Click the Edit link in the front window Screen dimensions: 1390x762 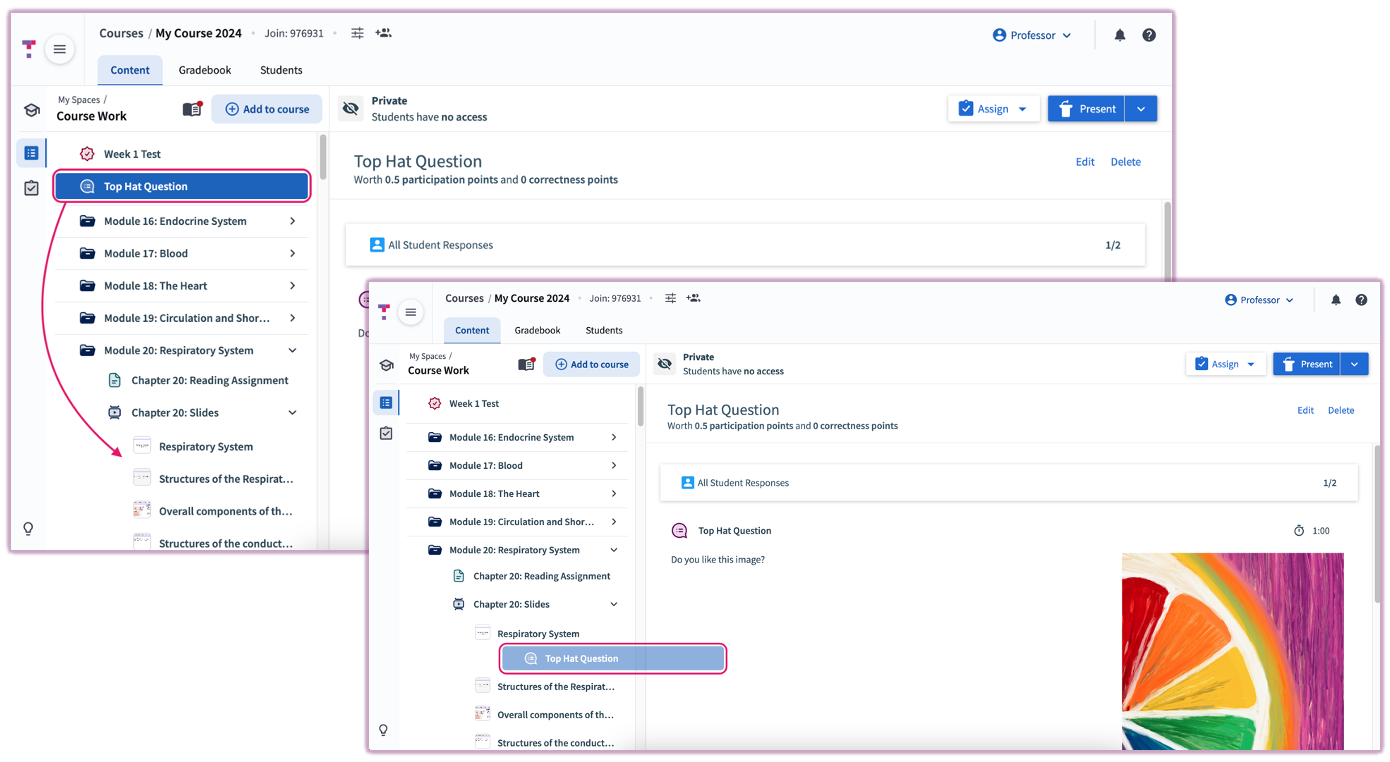coord(1305,410)
